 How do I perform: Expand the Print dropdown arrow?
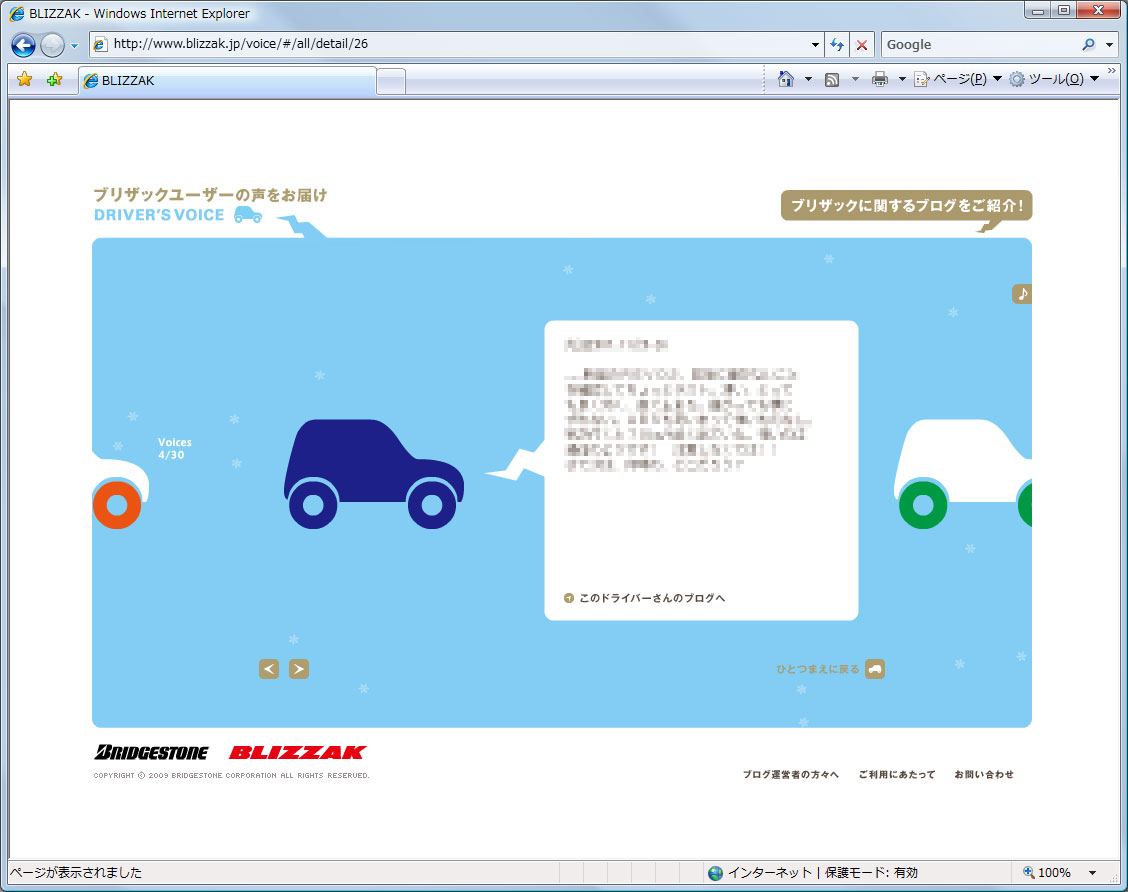pos(901,79)
